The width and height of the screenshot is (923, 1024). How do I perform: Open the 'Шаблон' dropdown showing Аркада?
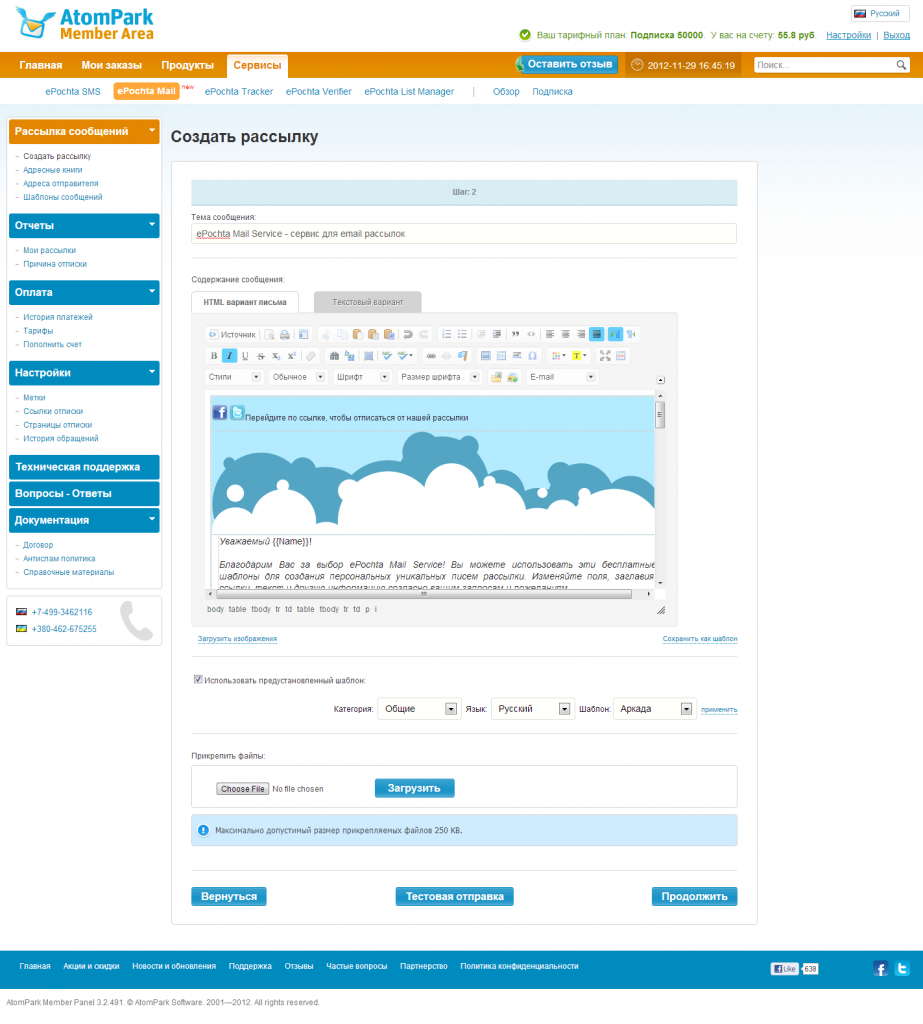pyautogui.click(x=654, y=709)
